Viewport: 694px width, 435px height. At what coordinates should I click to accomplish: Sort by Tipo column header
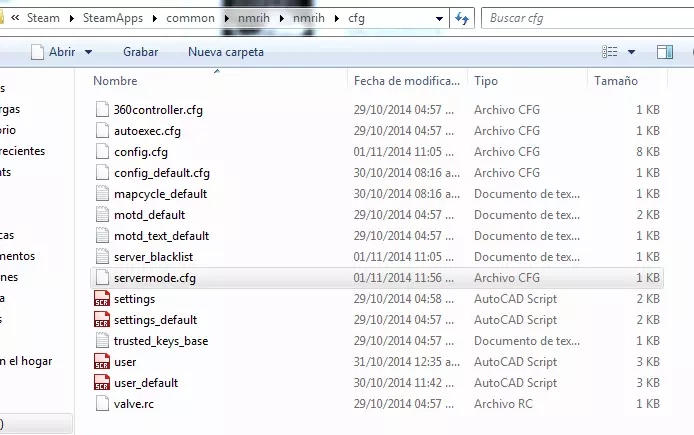click(x=486, y=81)
